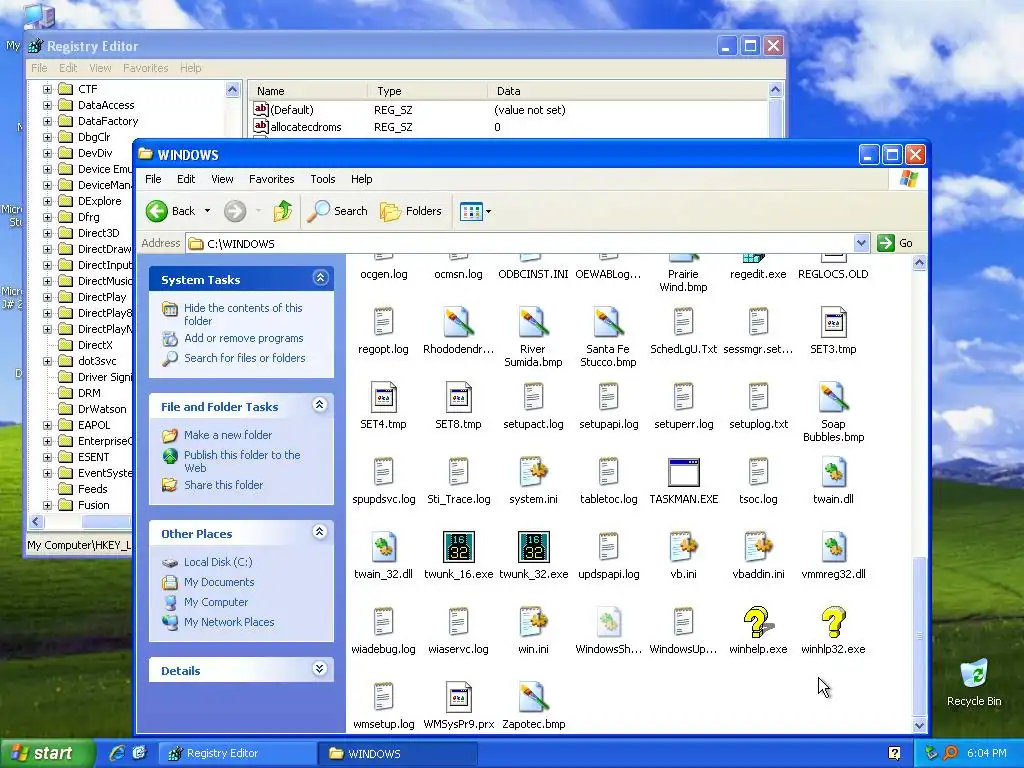Select the system.ini file icon
Screen dimensions: 1024x768
[x=534, y=472]
